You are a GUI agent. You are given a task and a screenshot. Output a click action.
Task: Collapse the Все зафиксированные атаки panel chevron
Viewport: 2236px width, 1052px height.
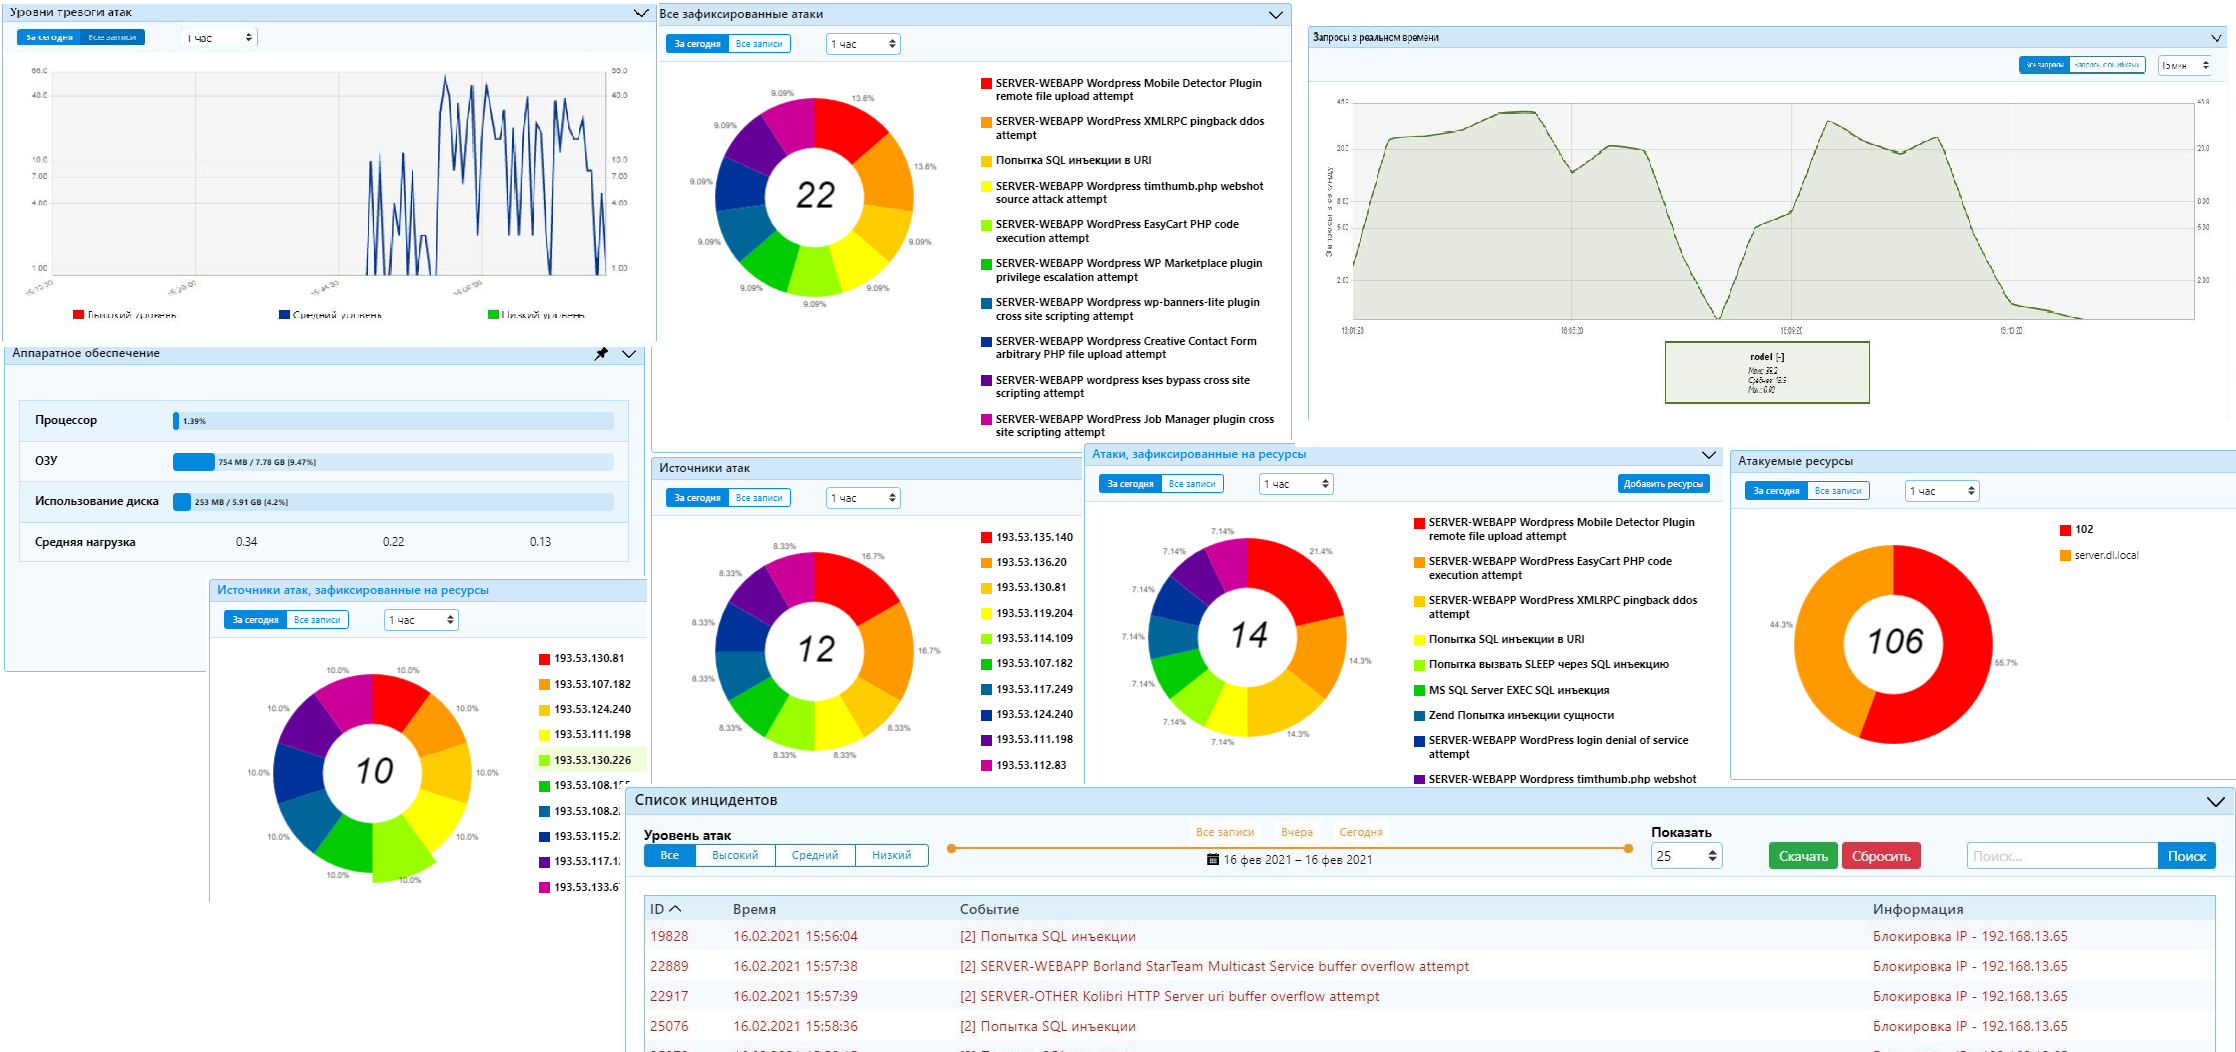coord(1275,15)
